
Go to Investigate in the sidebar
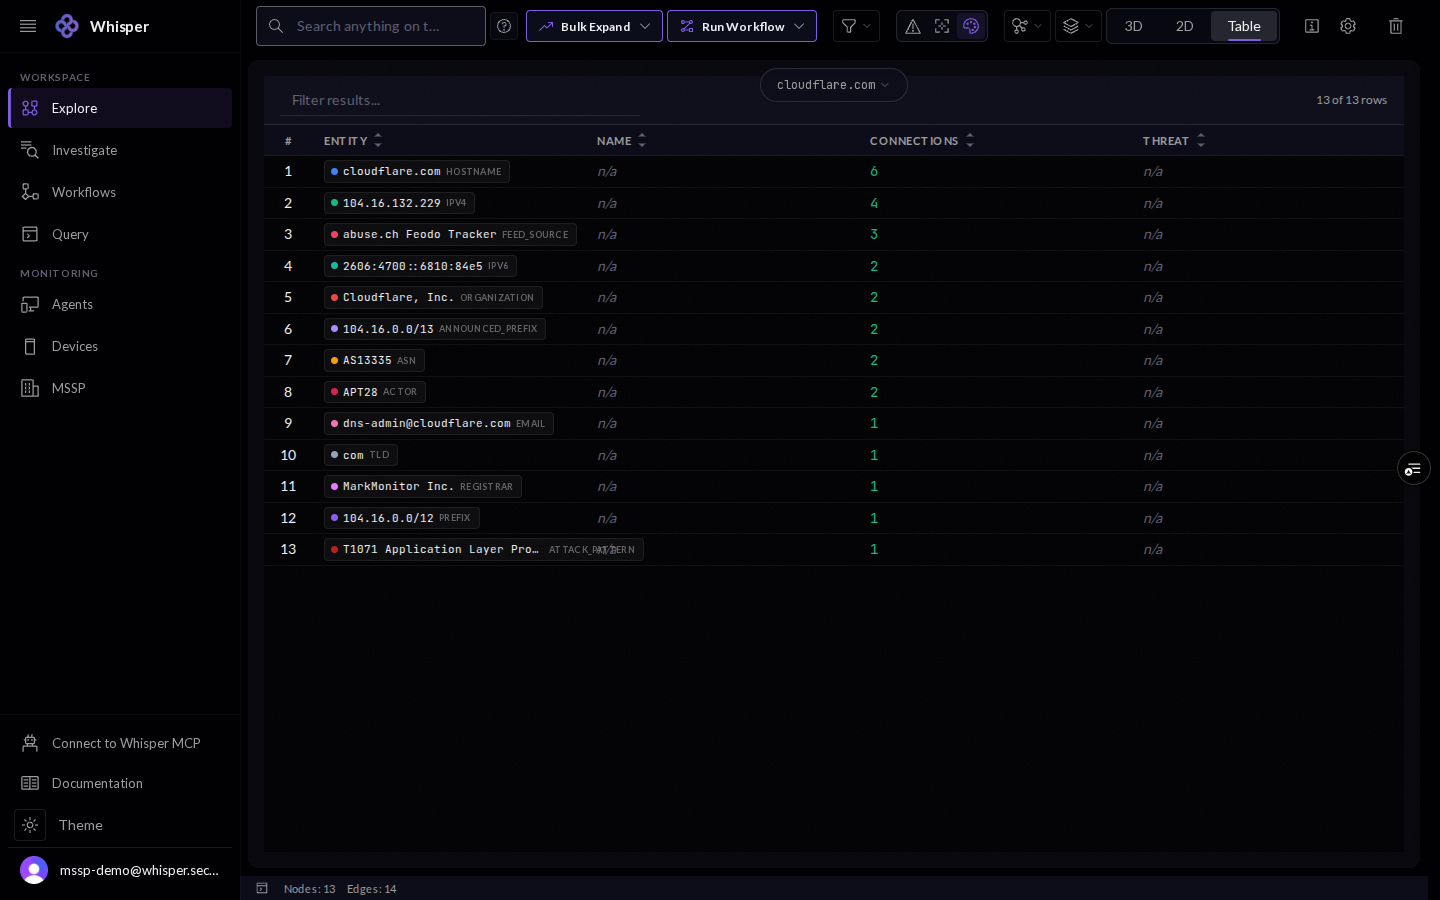click(120, 150)
